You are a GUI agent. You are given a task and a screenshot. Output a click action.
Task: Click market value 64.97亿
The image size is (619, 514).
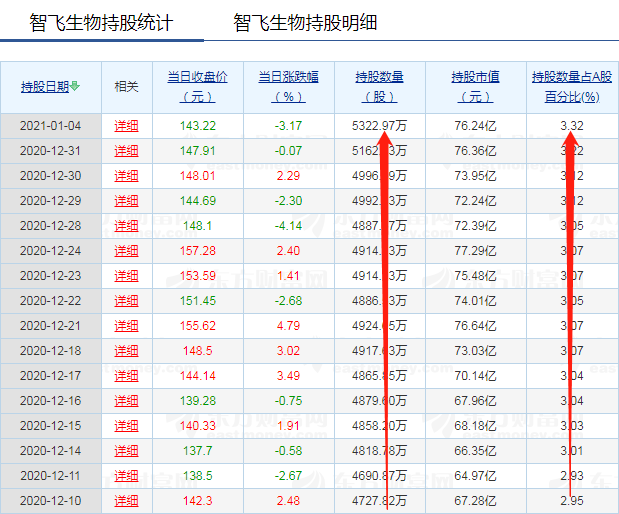tap(475, 476)
